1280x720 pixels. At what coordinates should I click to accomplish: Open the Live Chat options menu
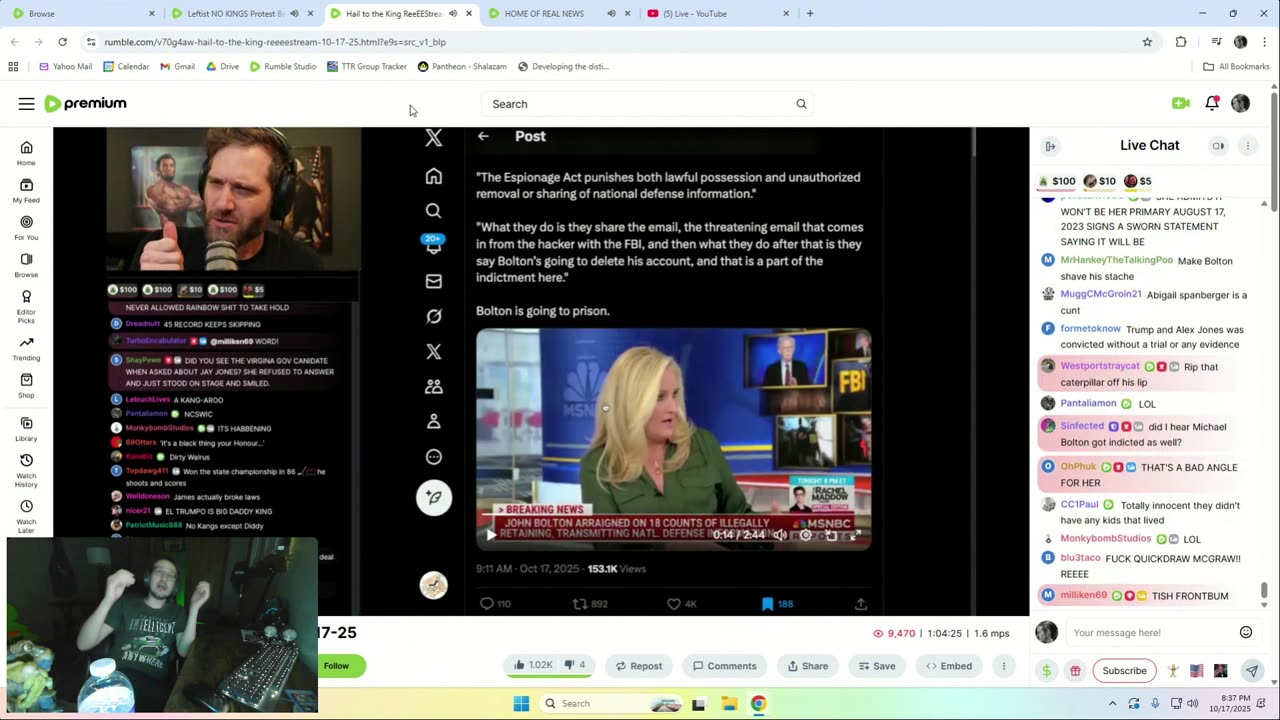pyautogui.click(x=1247, y=146)
